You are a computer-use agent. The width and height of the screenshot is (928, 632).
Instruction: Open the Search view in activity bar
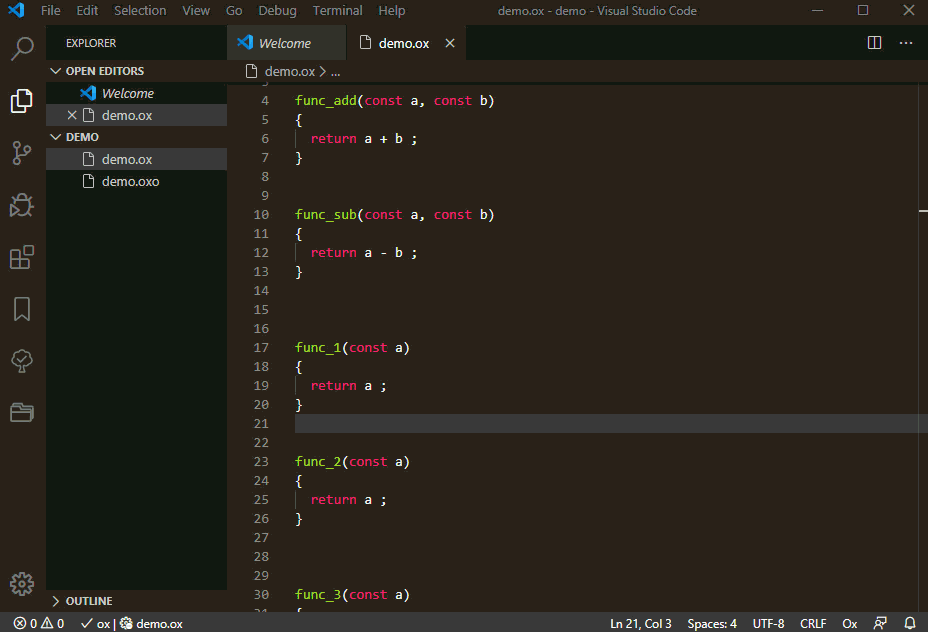pyautogui.click(x=22, y=49)
